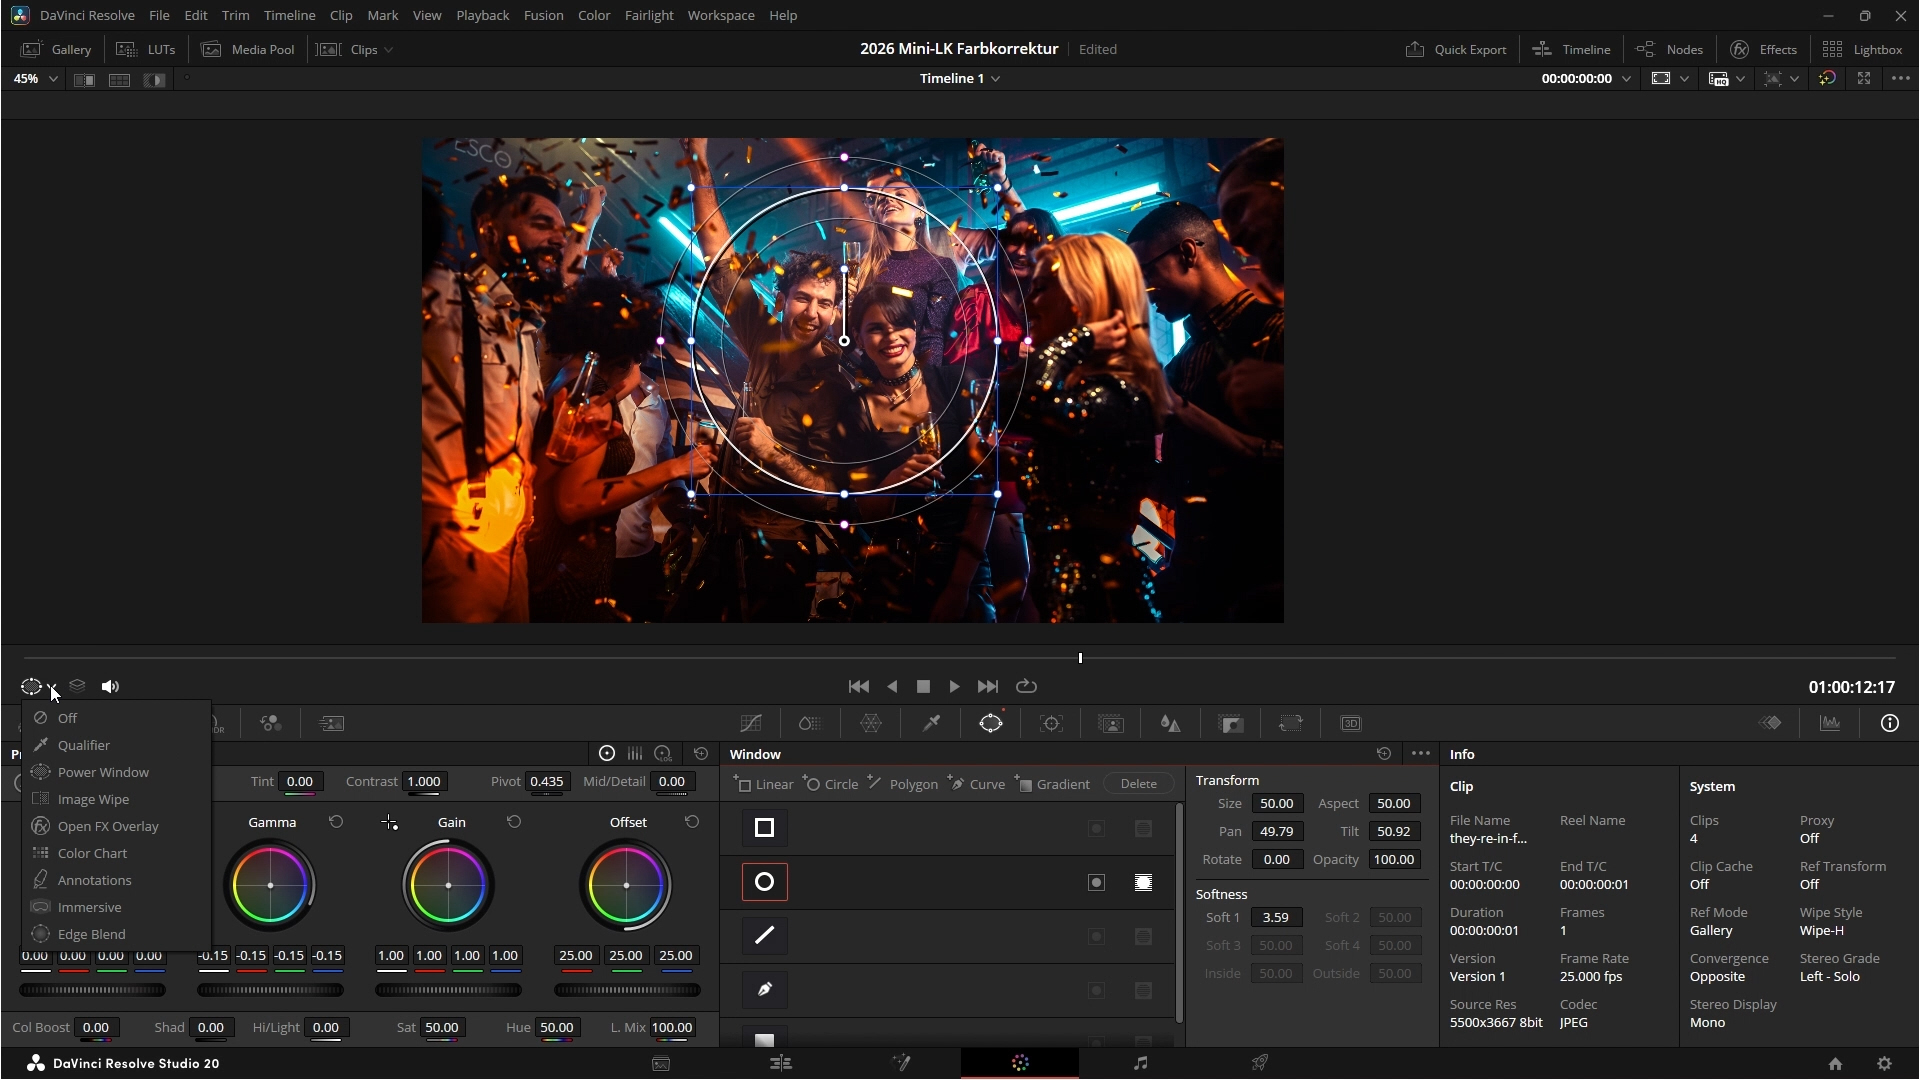The height and width of the screenshot is (1080, 1920).
Task: Open the Tracker palette
Action: click(1051, 723)
